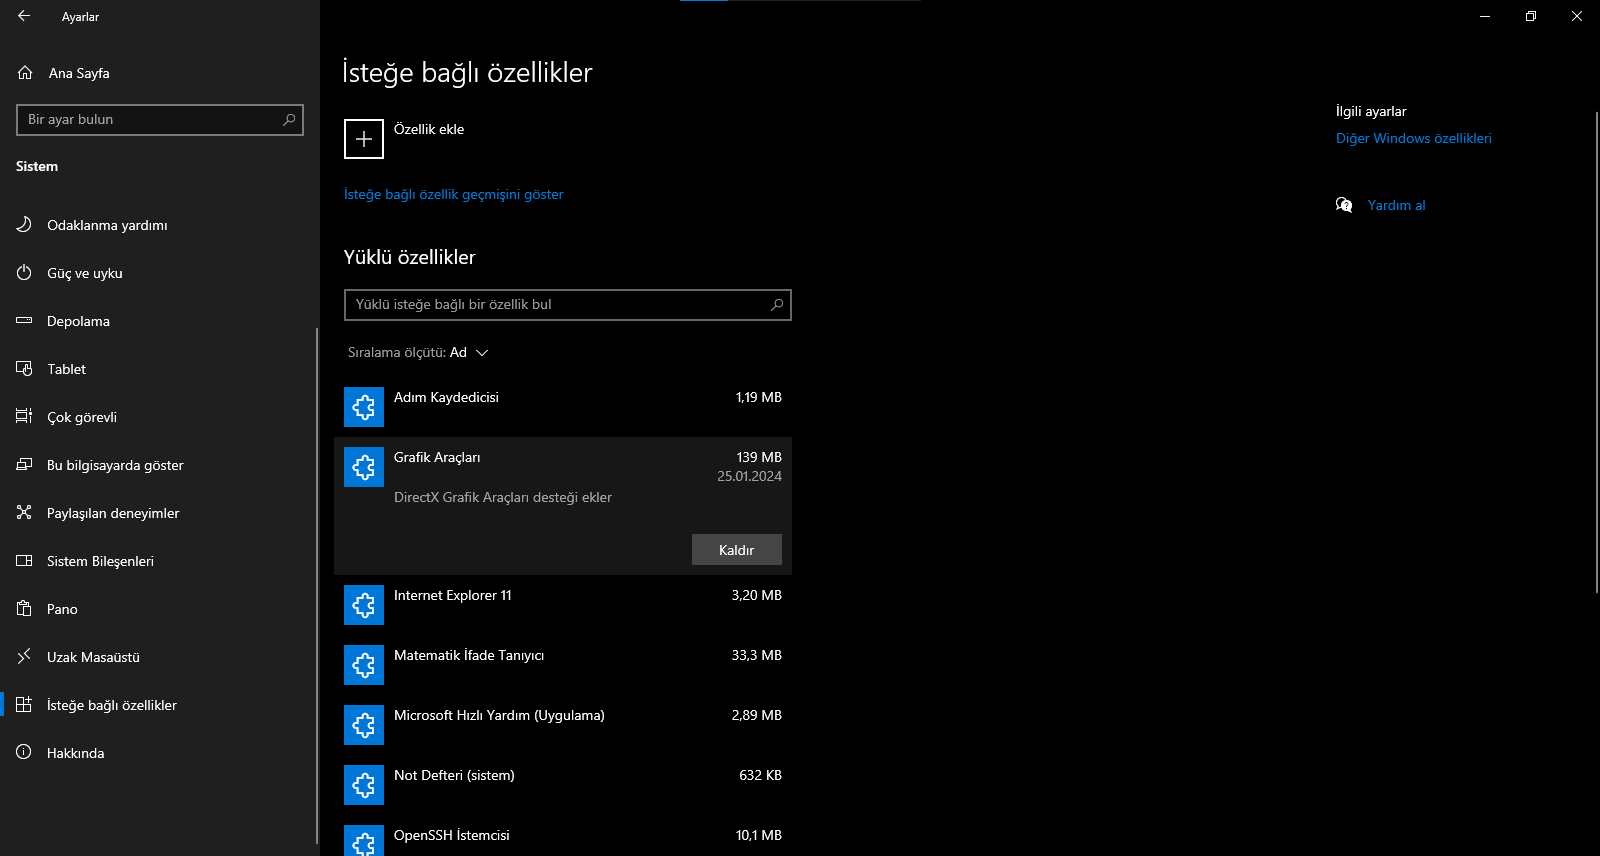Open Güç ve uyku power icon

(x=24, y=272)
